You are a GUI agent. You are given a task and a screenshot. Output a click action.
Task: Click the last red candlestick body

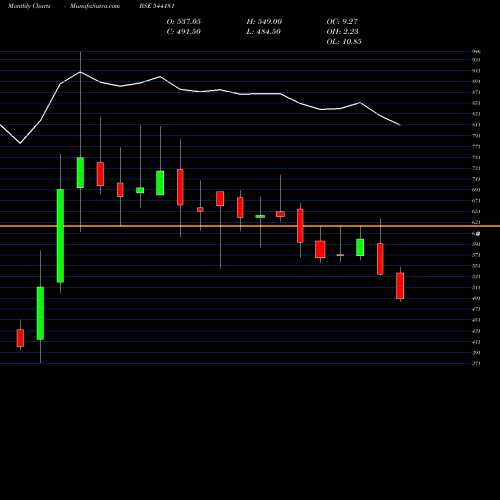click(x=400, y=286)
